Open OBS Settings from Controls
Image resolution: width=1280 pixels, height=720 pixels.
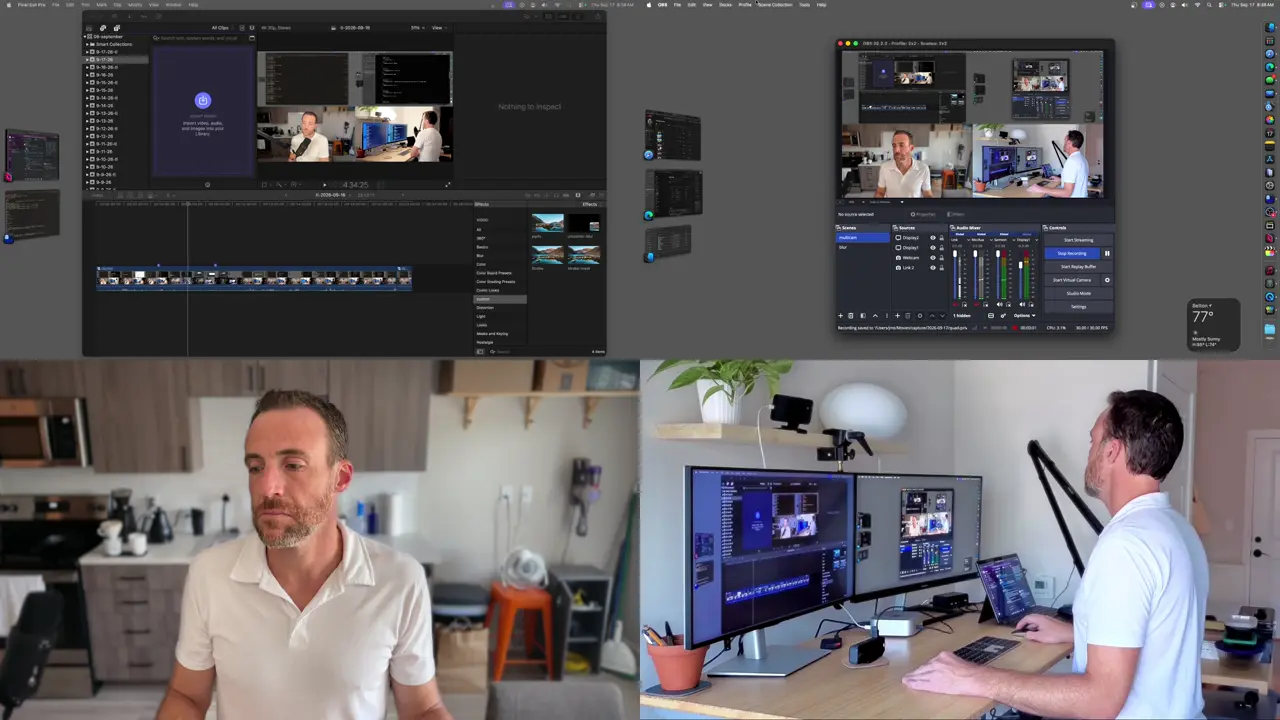click(1078, 307)
